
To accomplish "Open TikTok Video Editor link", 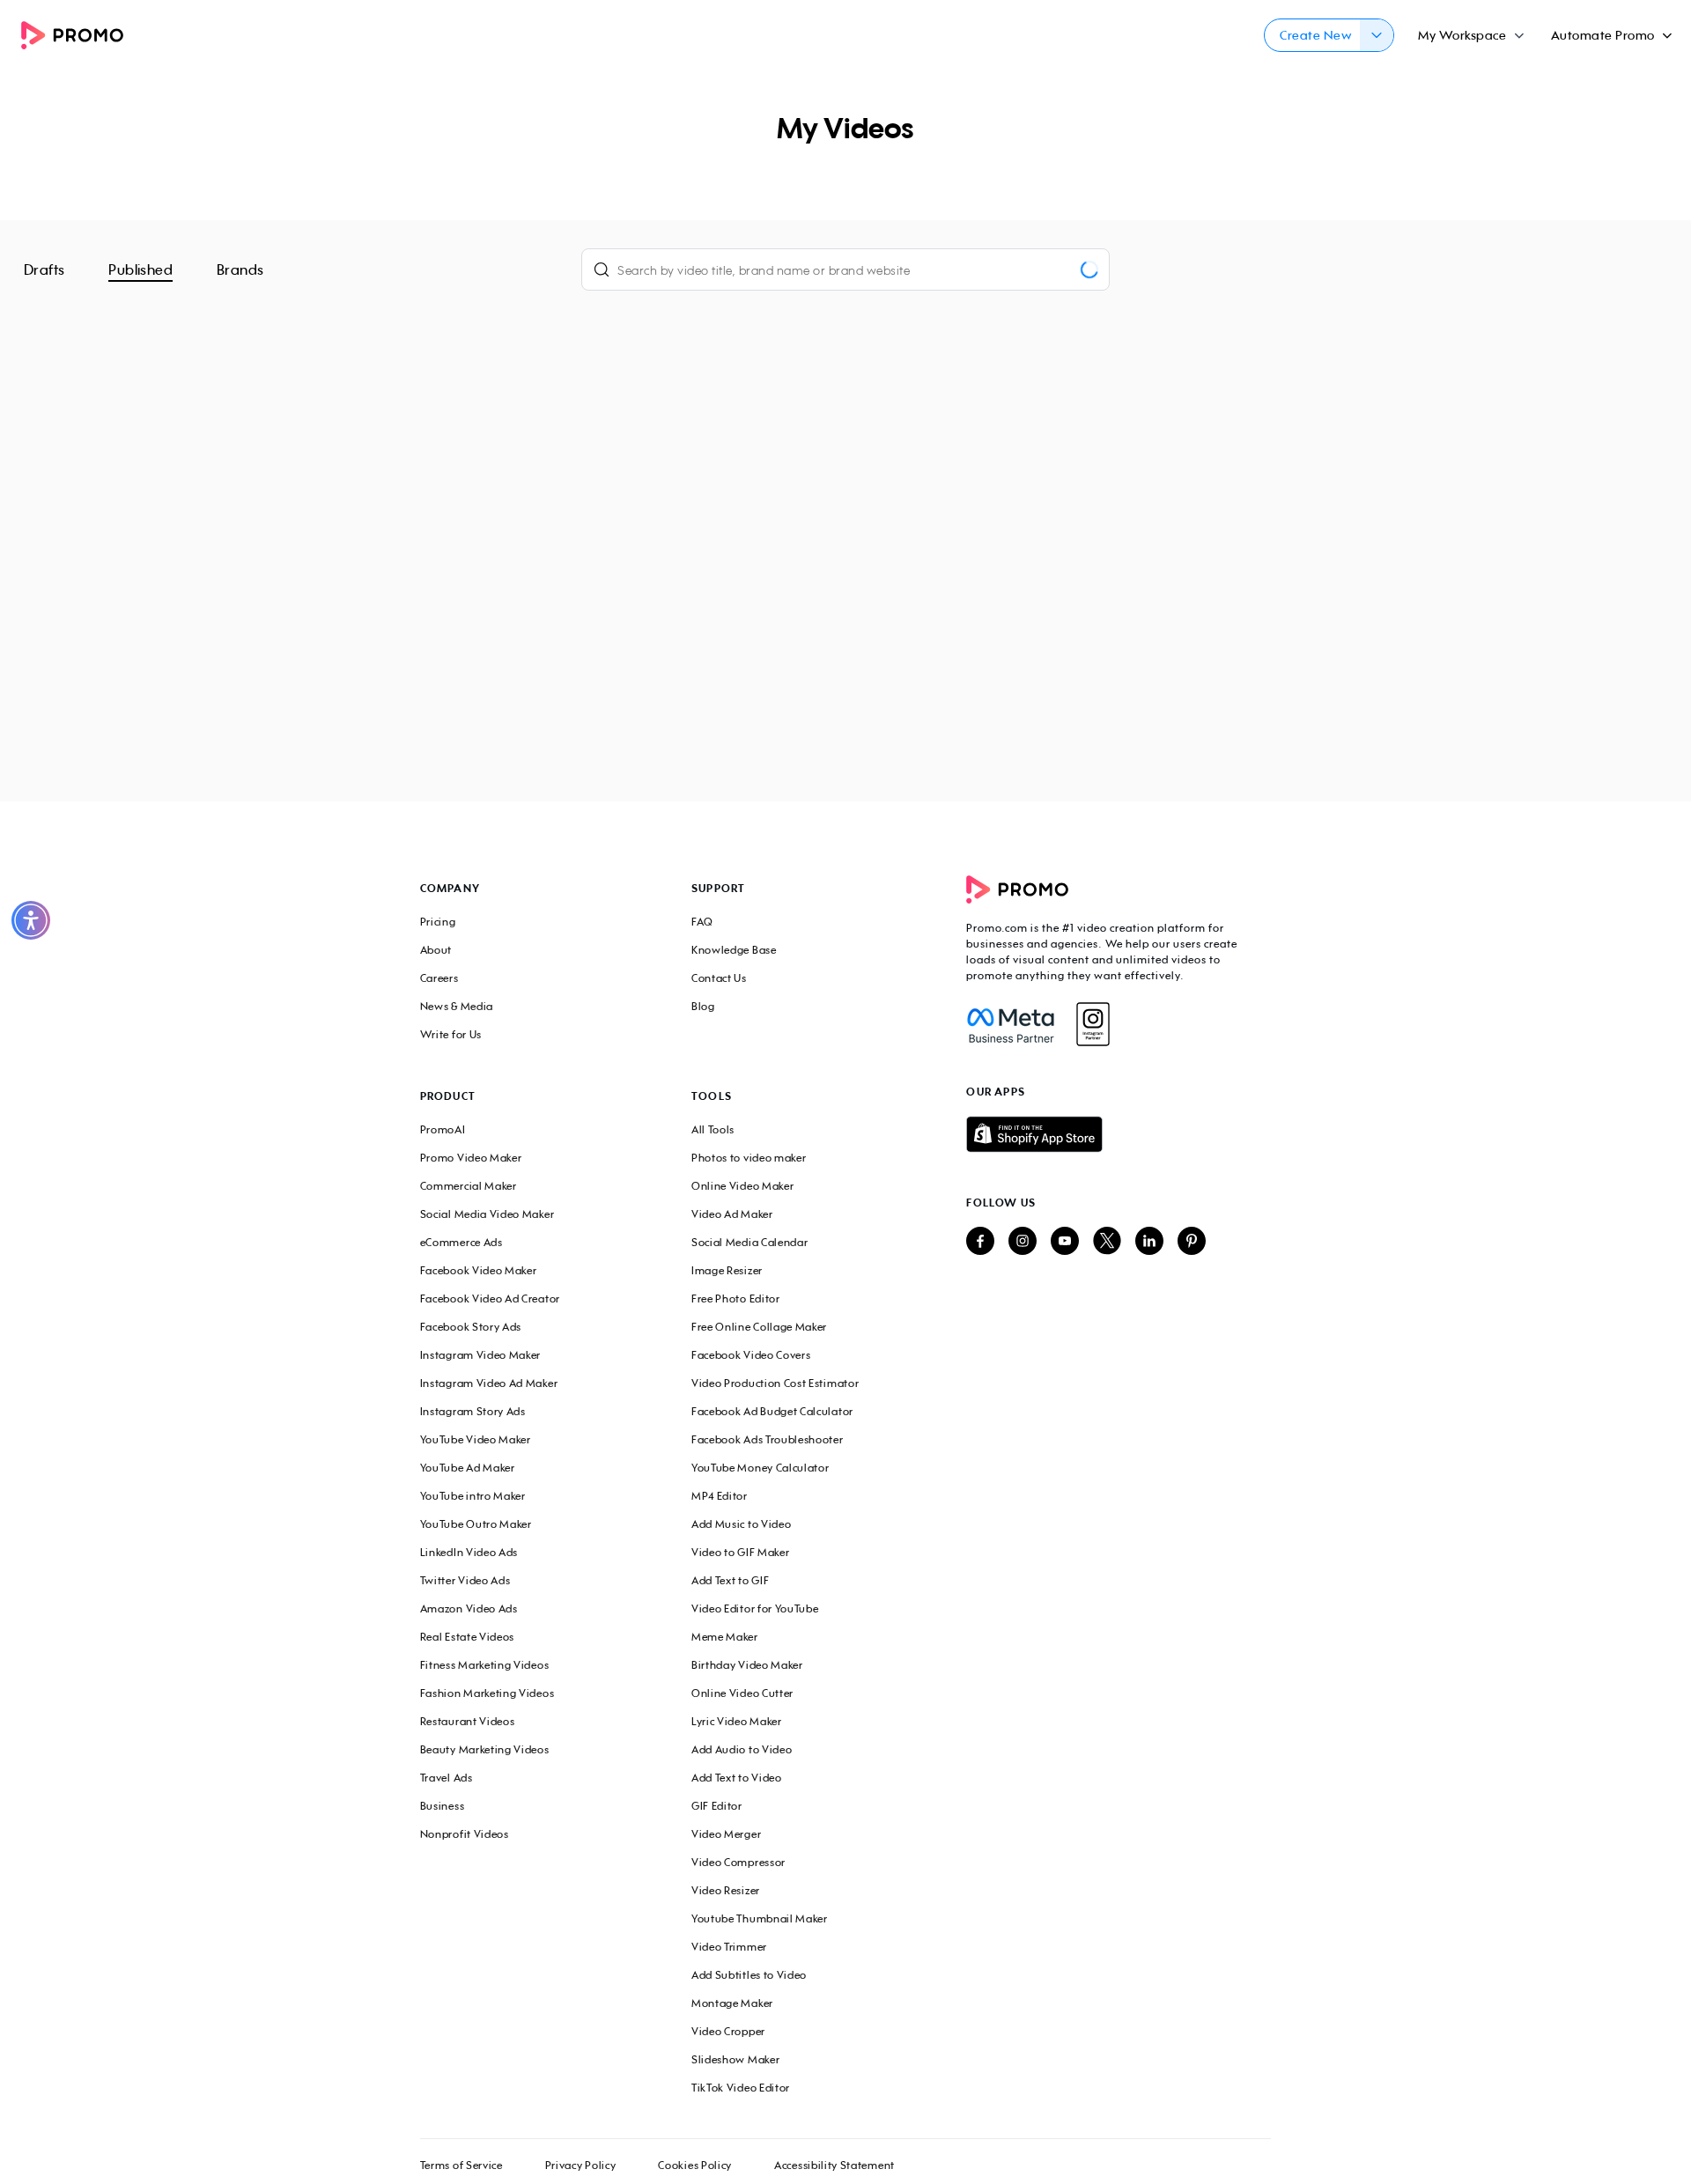I will (740, 2088).
